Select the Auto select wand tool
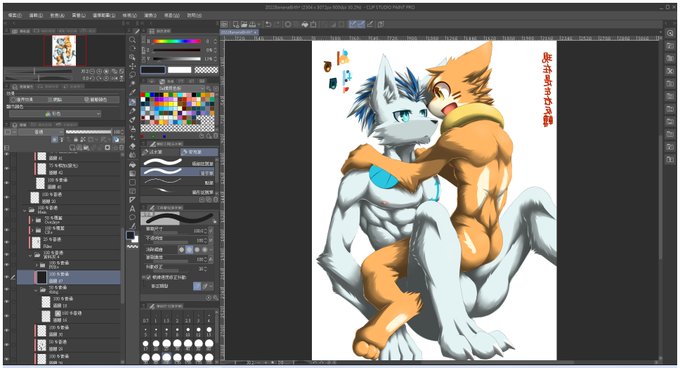This screenshot has width=680, height=368. (x=132, y=84)
